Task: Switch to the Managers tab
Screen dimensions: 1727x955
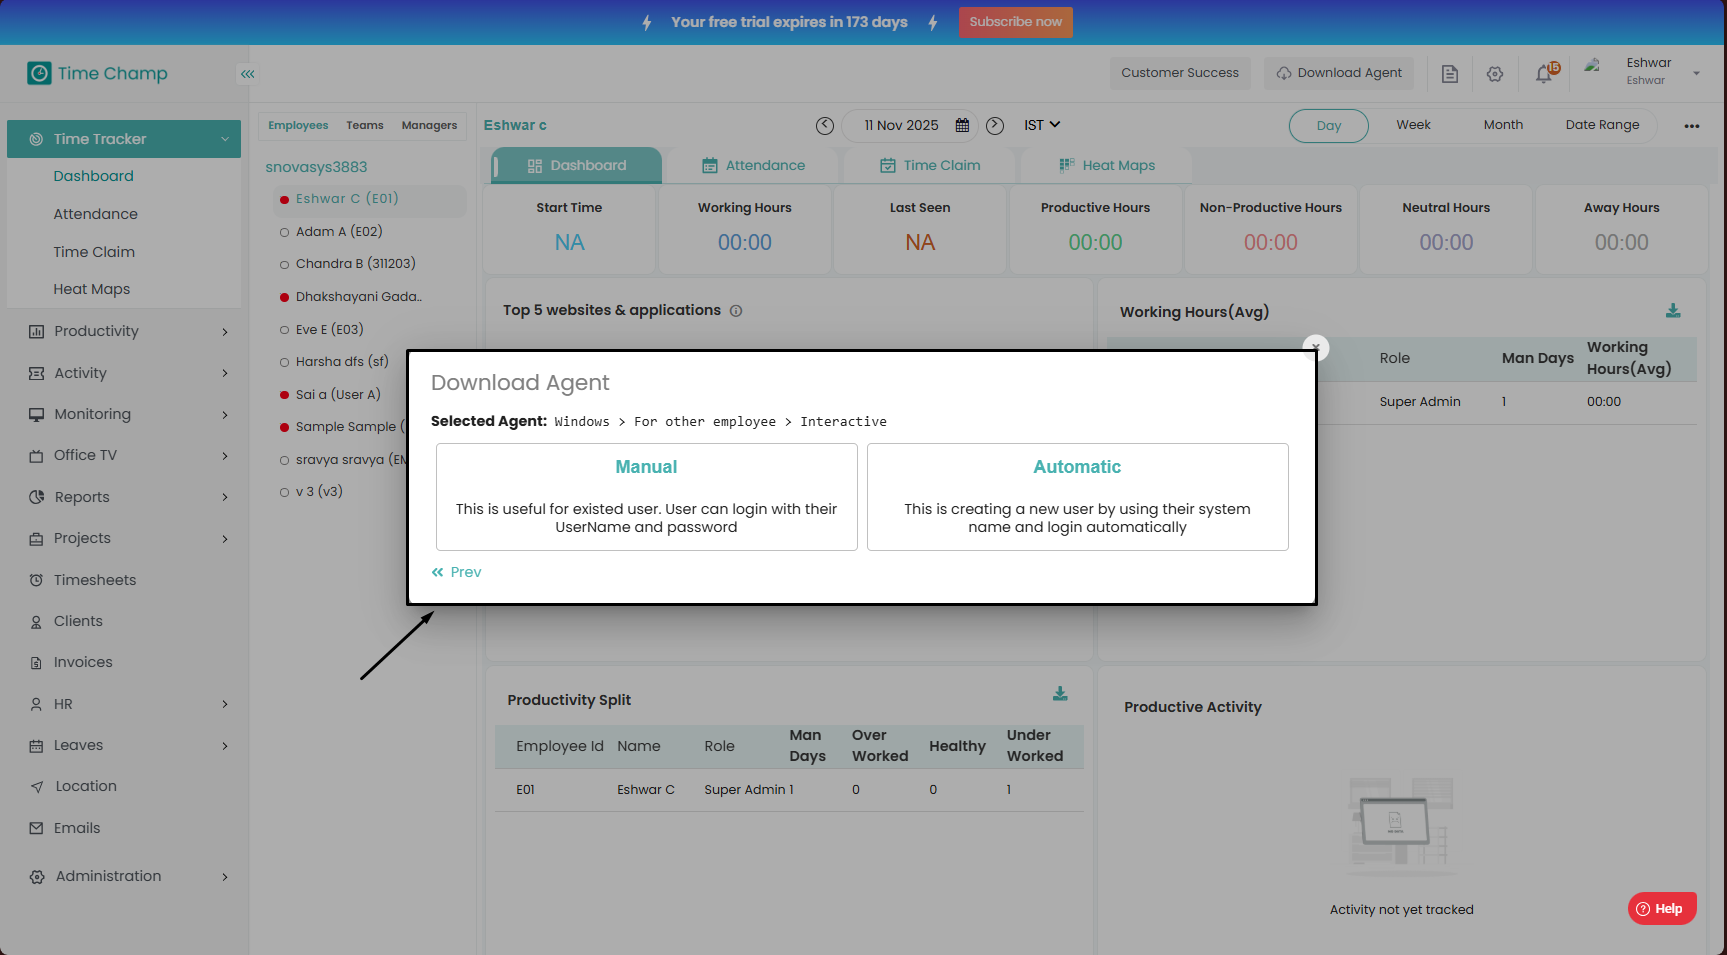Action: [429, 126]
